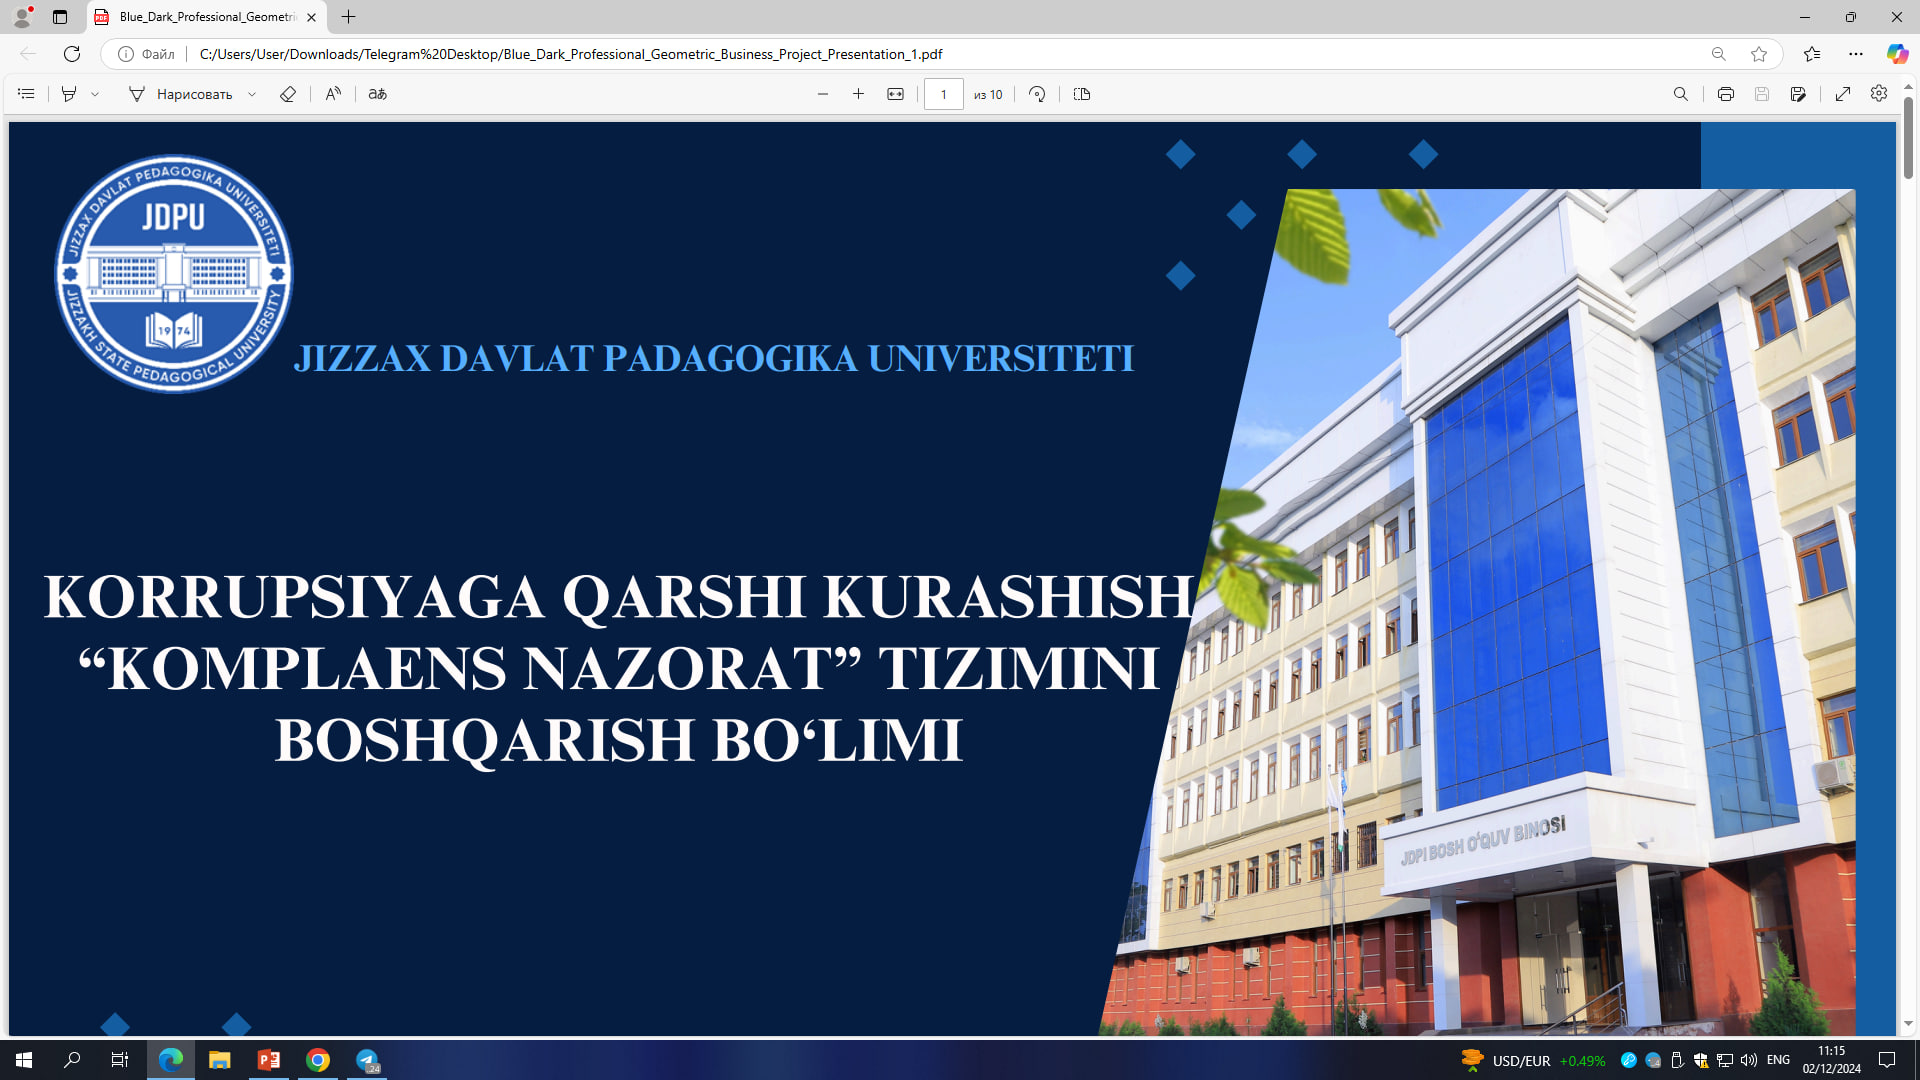Open a new browser tab
Screen dimensions: 1920x1080
(348, 17)
